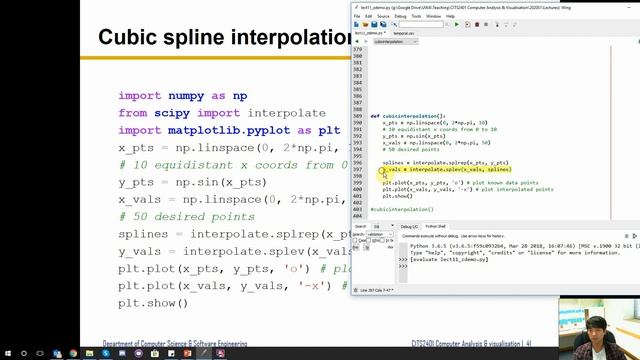Click the Save All icon in Wing toolbar

383,24
